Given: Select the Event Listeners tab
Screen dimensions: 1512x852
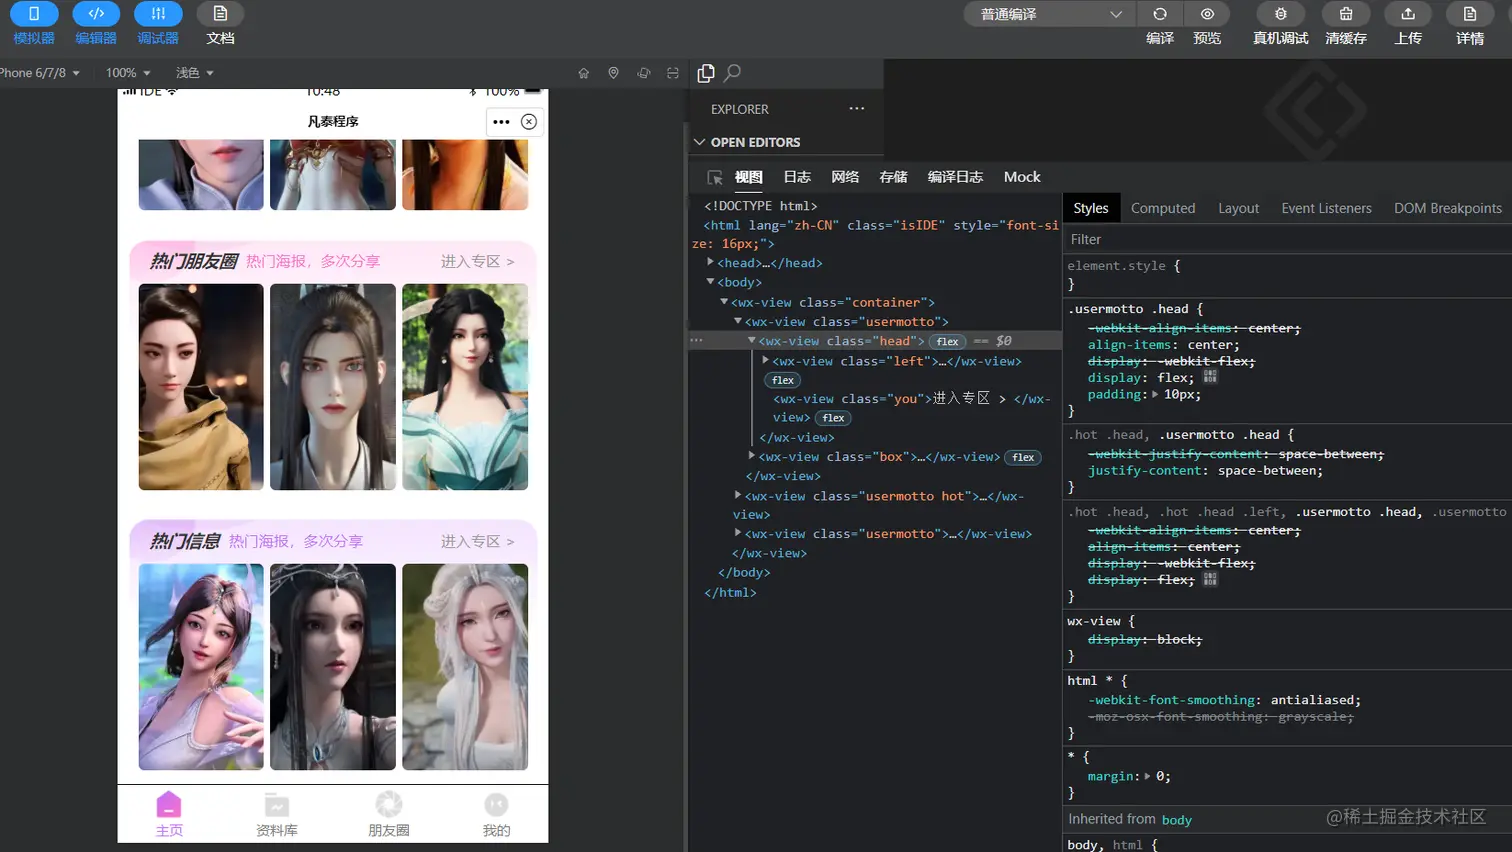Looking at the screenshot, I should [x=1326, y=208].
